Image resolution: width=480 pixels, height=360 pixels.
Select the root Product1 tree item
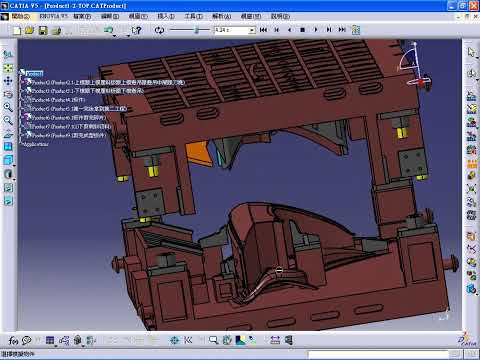click(x=34, y=73)
